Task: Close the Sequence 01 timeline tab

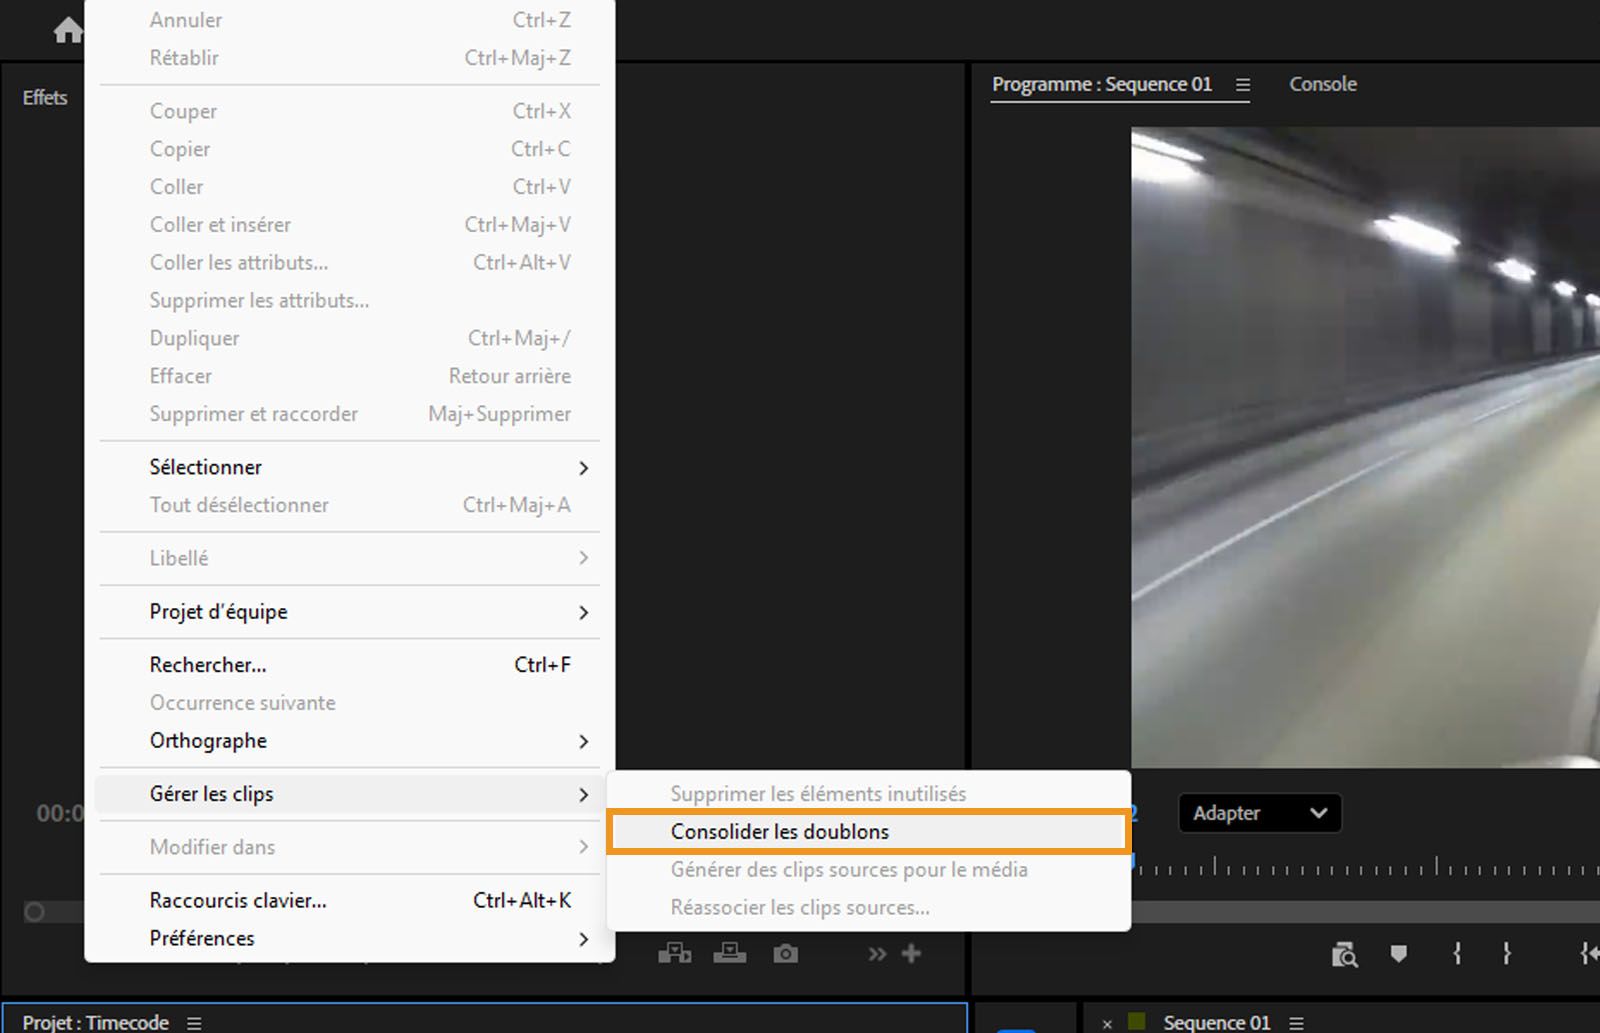Action: 1107,1024
